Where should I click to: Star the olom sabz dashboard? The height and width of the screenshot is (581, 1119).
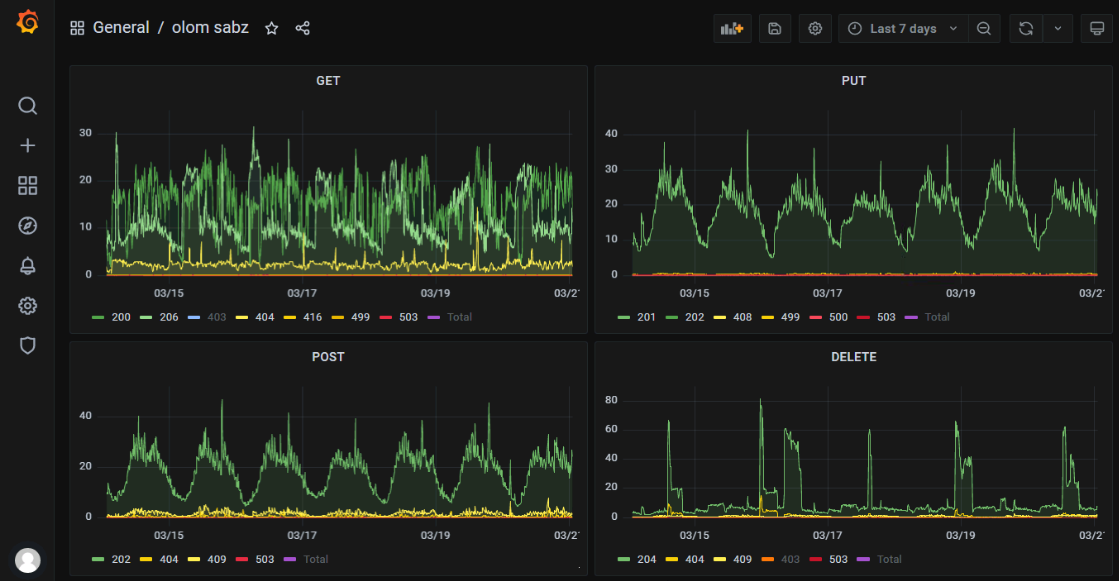271,29
